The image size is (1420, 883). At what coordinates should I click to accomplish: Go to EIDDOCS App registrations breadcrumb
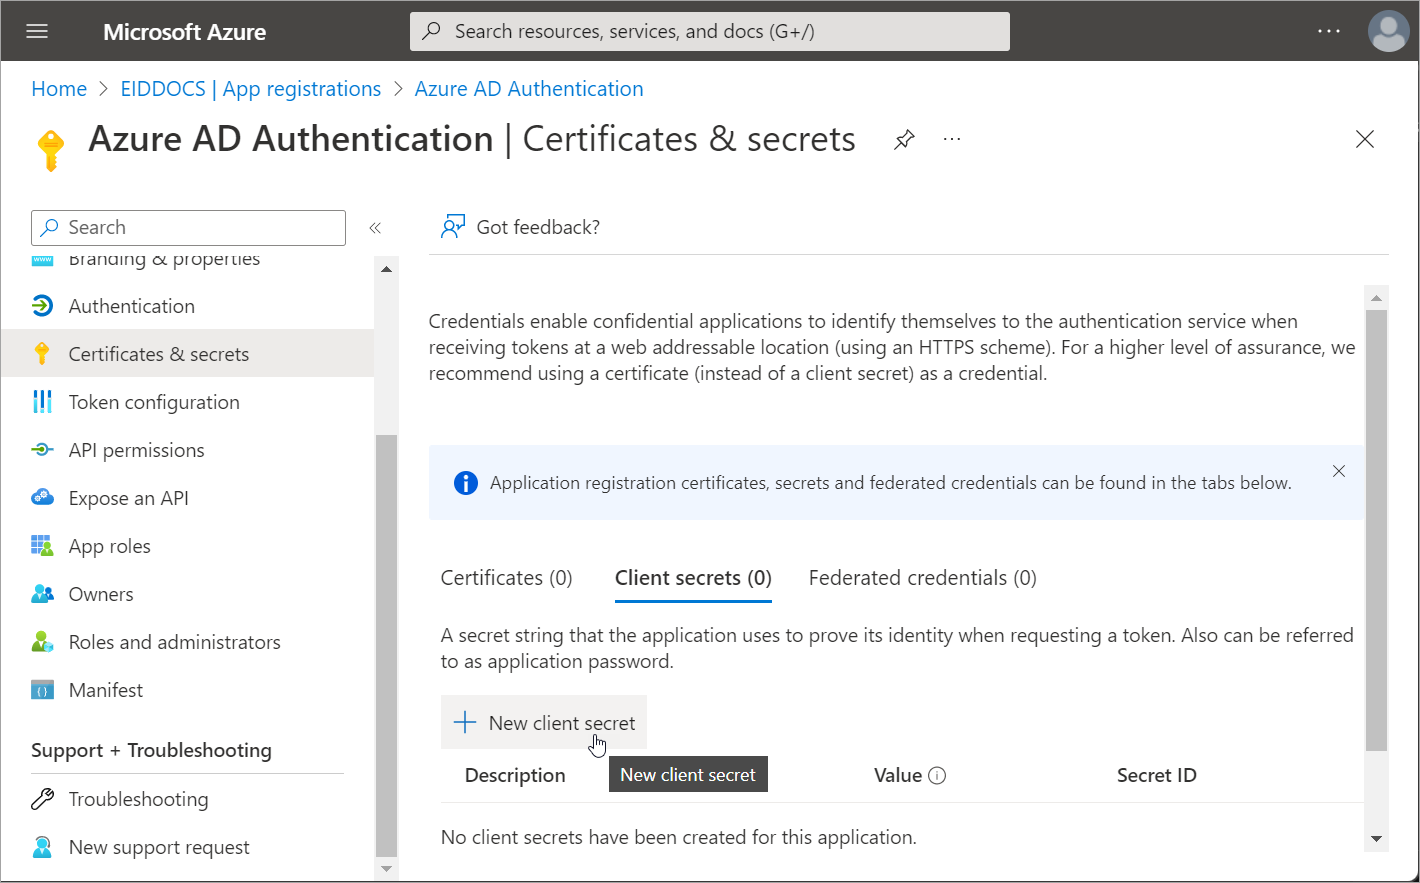(x=250, y=89)
